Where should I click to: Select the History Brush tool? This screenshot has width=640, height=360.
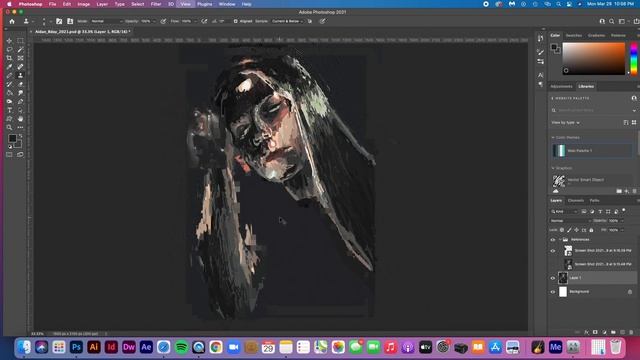tap(9, 84)
